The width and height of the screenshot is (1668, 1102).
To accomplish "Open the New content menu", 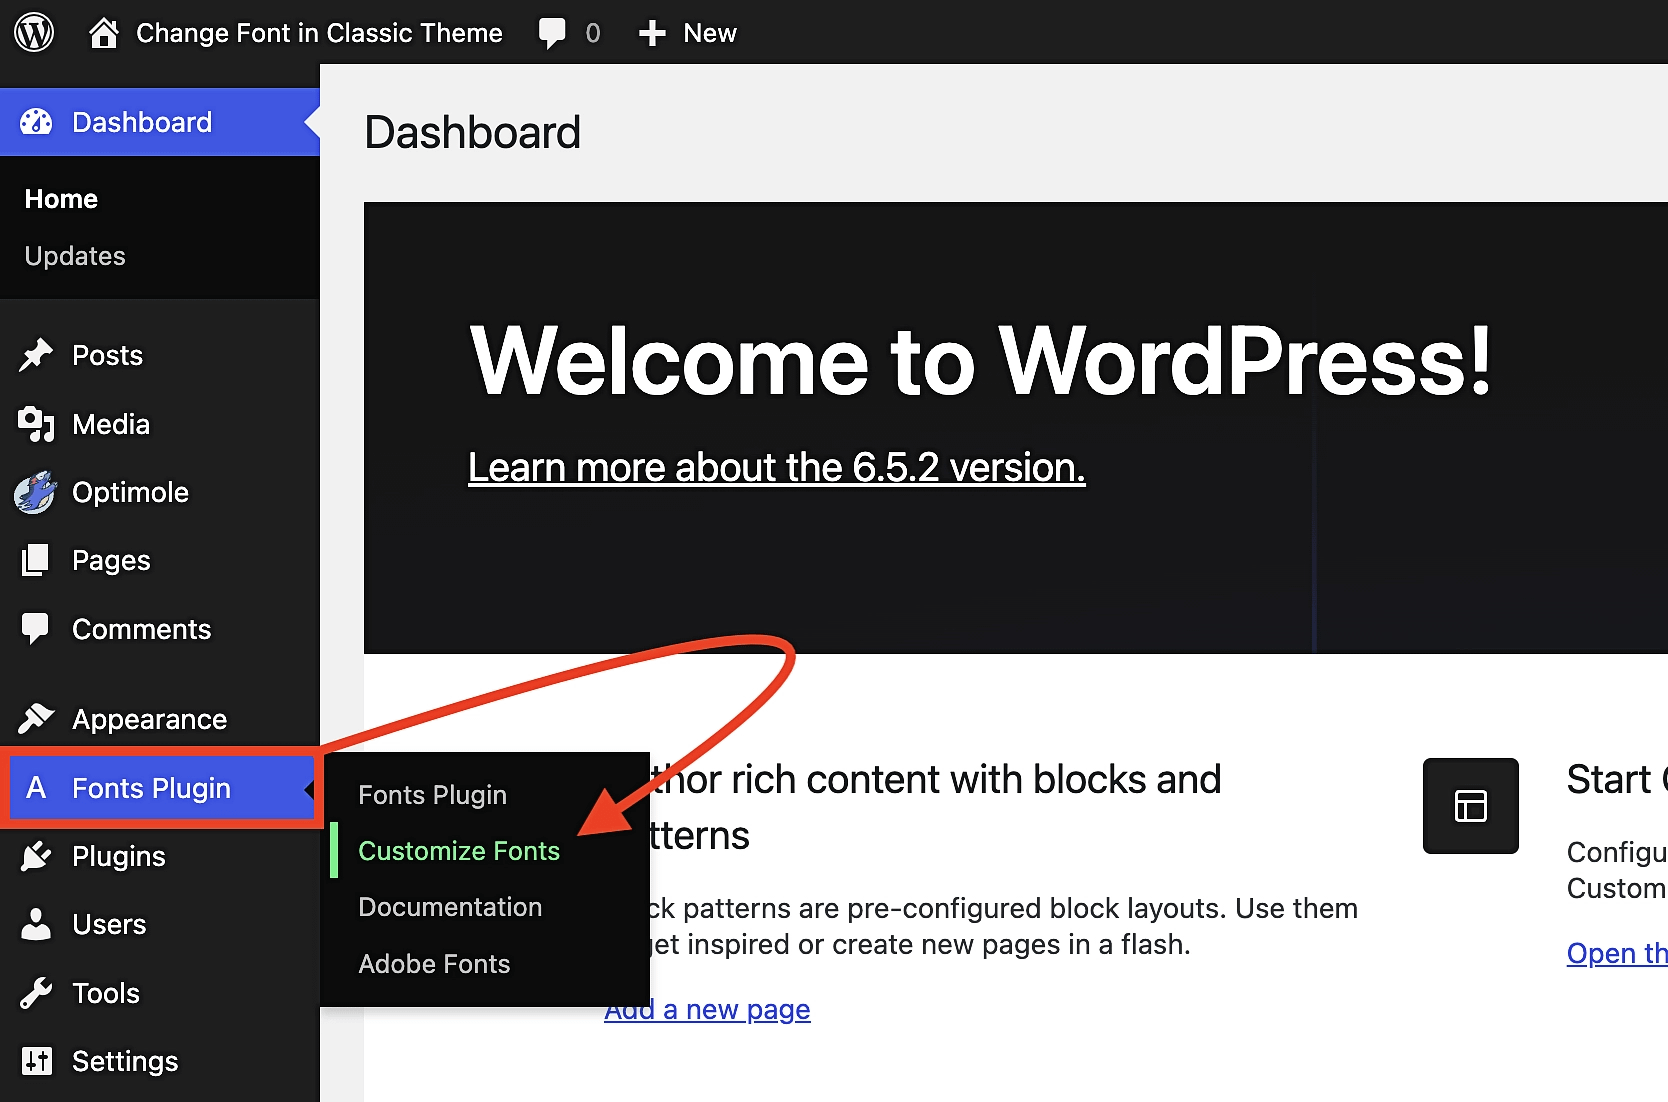I will tap(688, 33).
